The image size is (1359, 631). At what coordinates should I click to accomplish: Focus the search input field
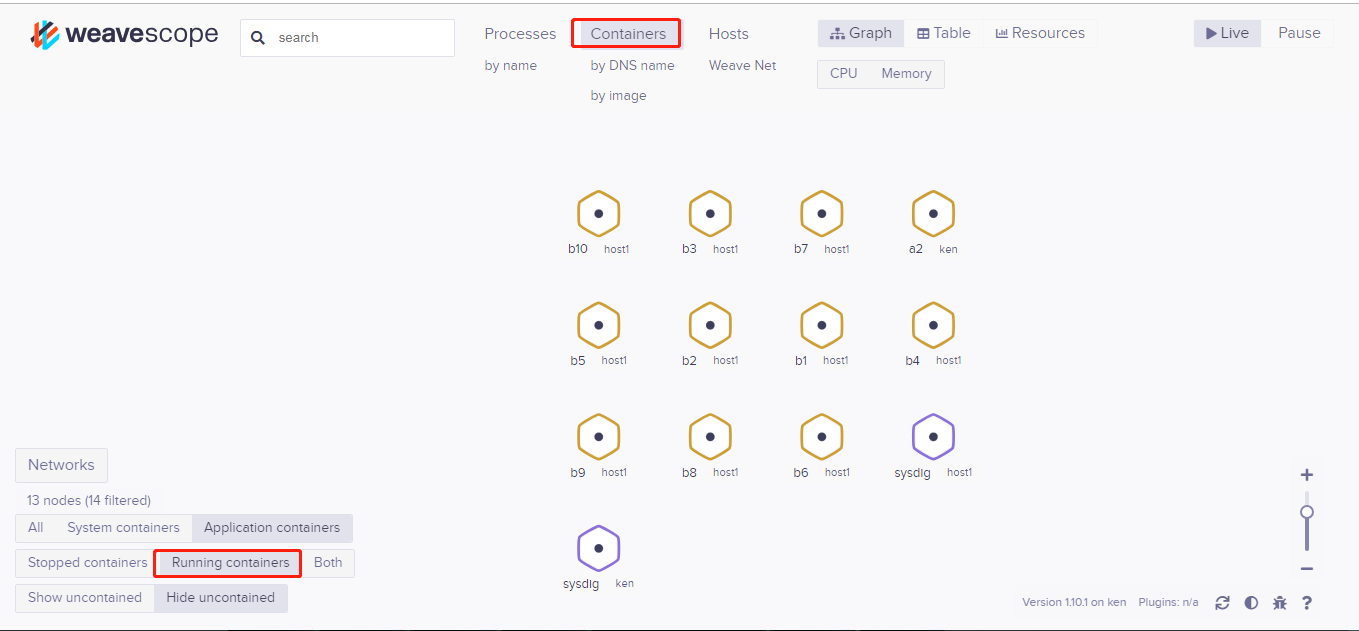tap(347, 38)
